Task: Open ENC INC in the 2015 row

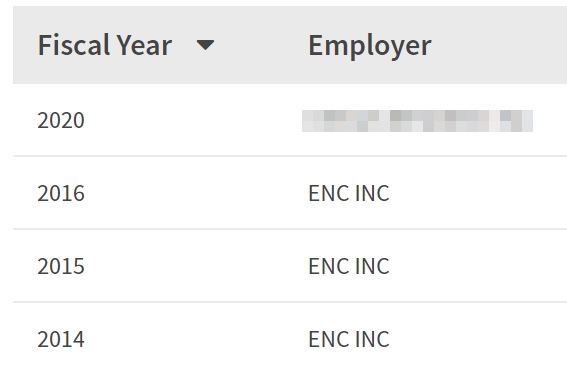Action: click(349, 266)
